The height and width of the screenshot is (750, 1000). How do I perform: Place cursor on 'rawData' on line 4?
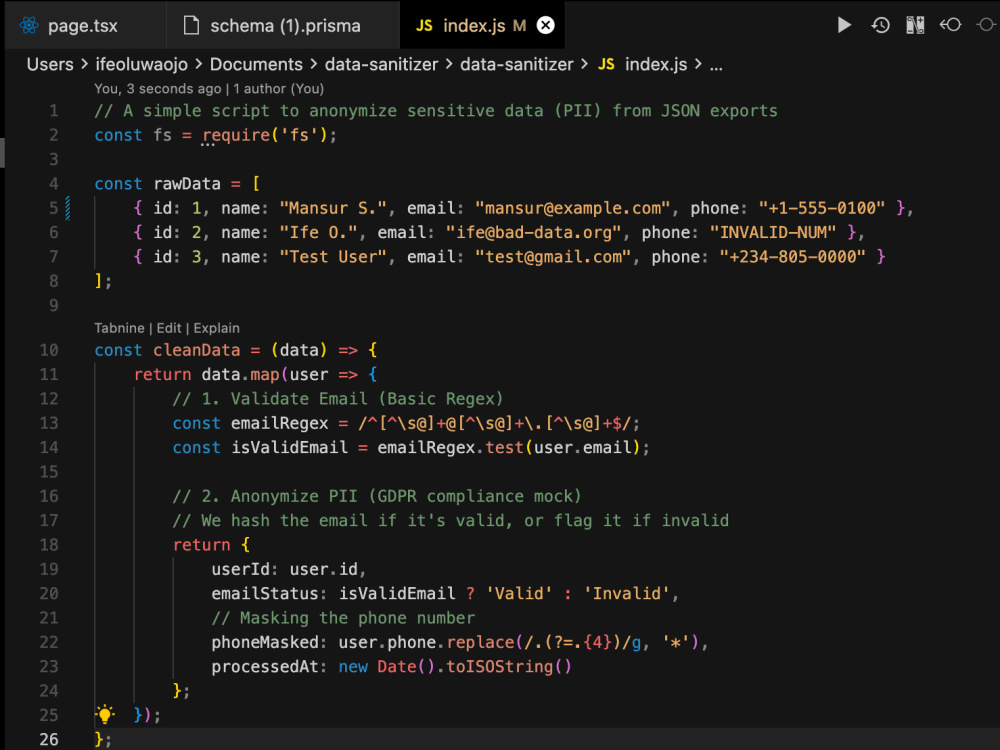187,184
